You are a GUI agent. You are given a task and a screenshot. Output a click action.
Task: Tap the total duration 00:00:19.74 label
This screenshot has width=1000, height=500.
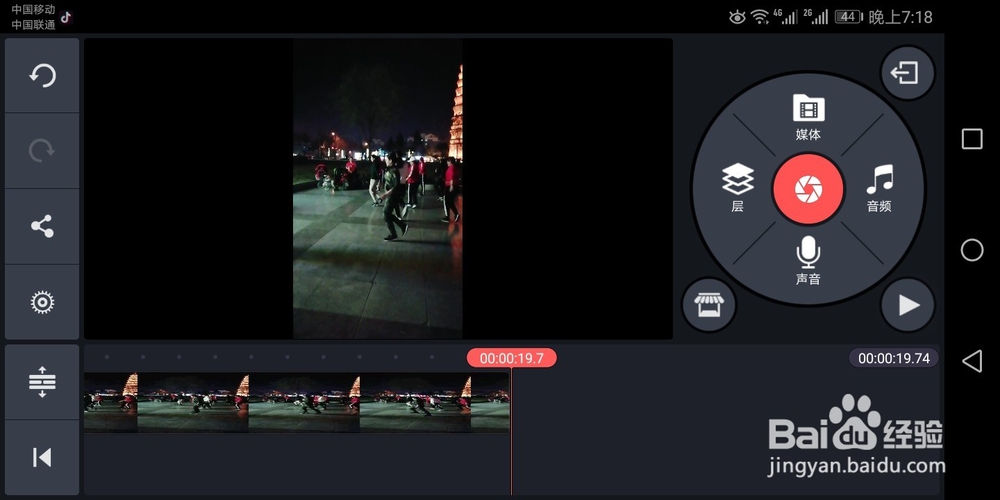[893, 358]
